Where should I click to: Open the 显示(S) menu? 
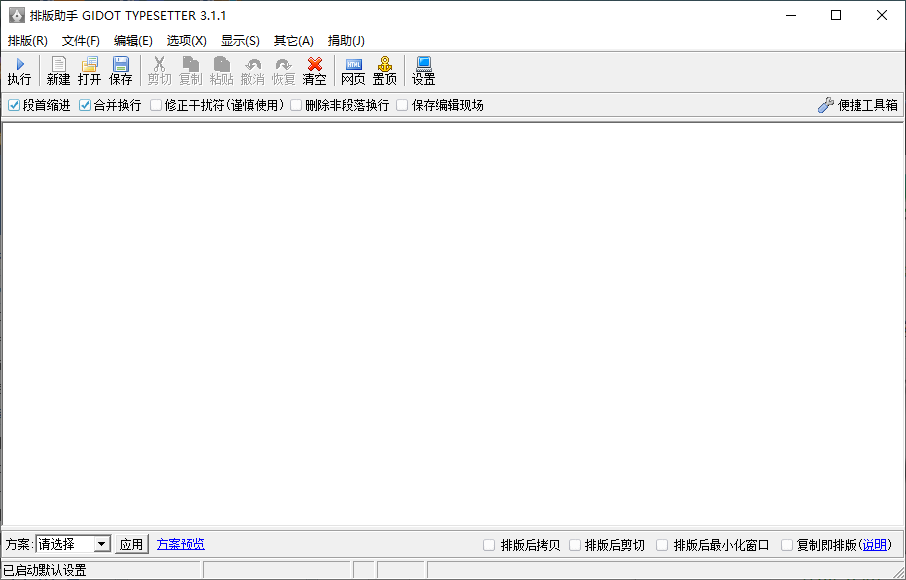tap(240, 40)
